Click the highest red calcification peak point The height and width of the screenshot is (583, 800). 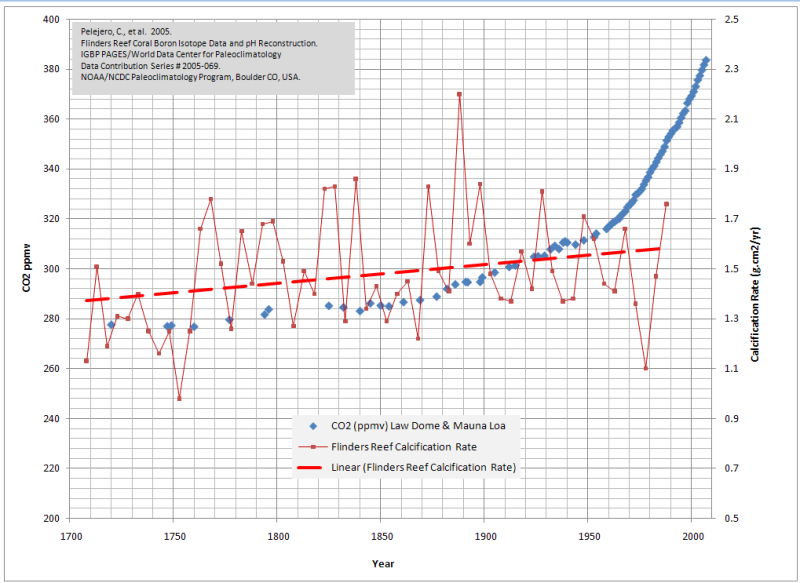459,94
